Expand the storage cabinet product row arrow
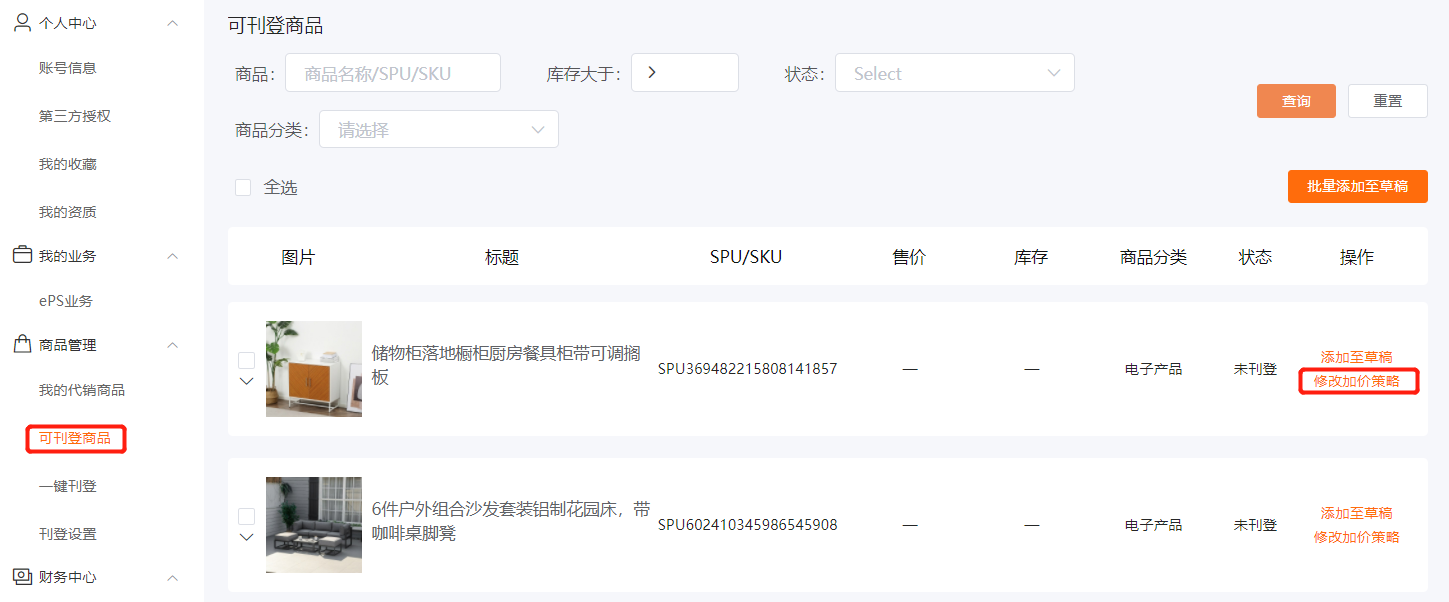 tap(246, 381)
